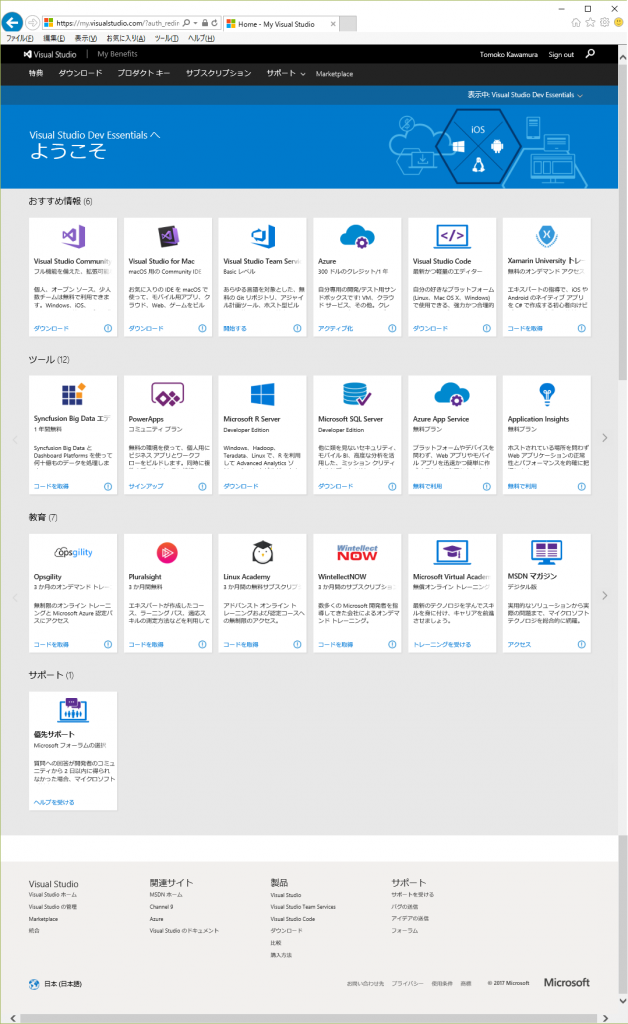Click the Xamarin University shield icon
628x1024 pixels.
(546, 236)
